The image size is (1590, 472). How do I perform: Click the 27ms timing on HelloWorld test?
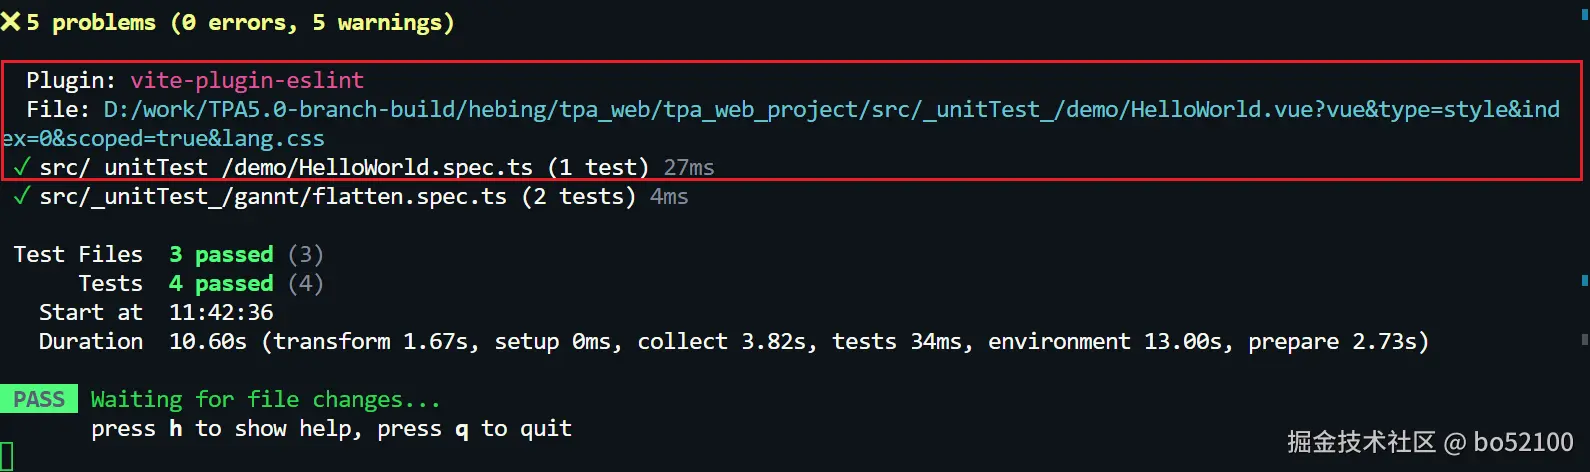pyautogui.click(x=689, y=167)
